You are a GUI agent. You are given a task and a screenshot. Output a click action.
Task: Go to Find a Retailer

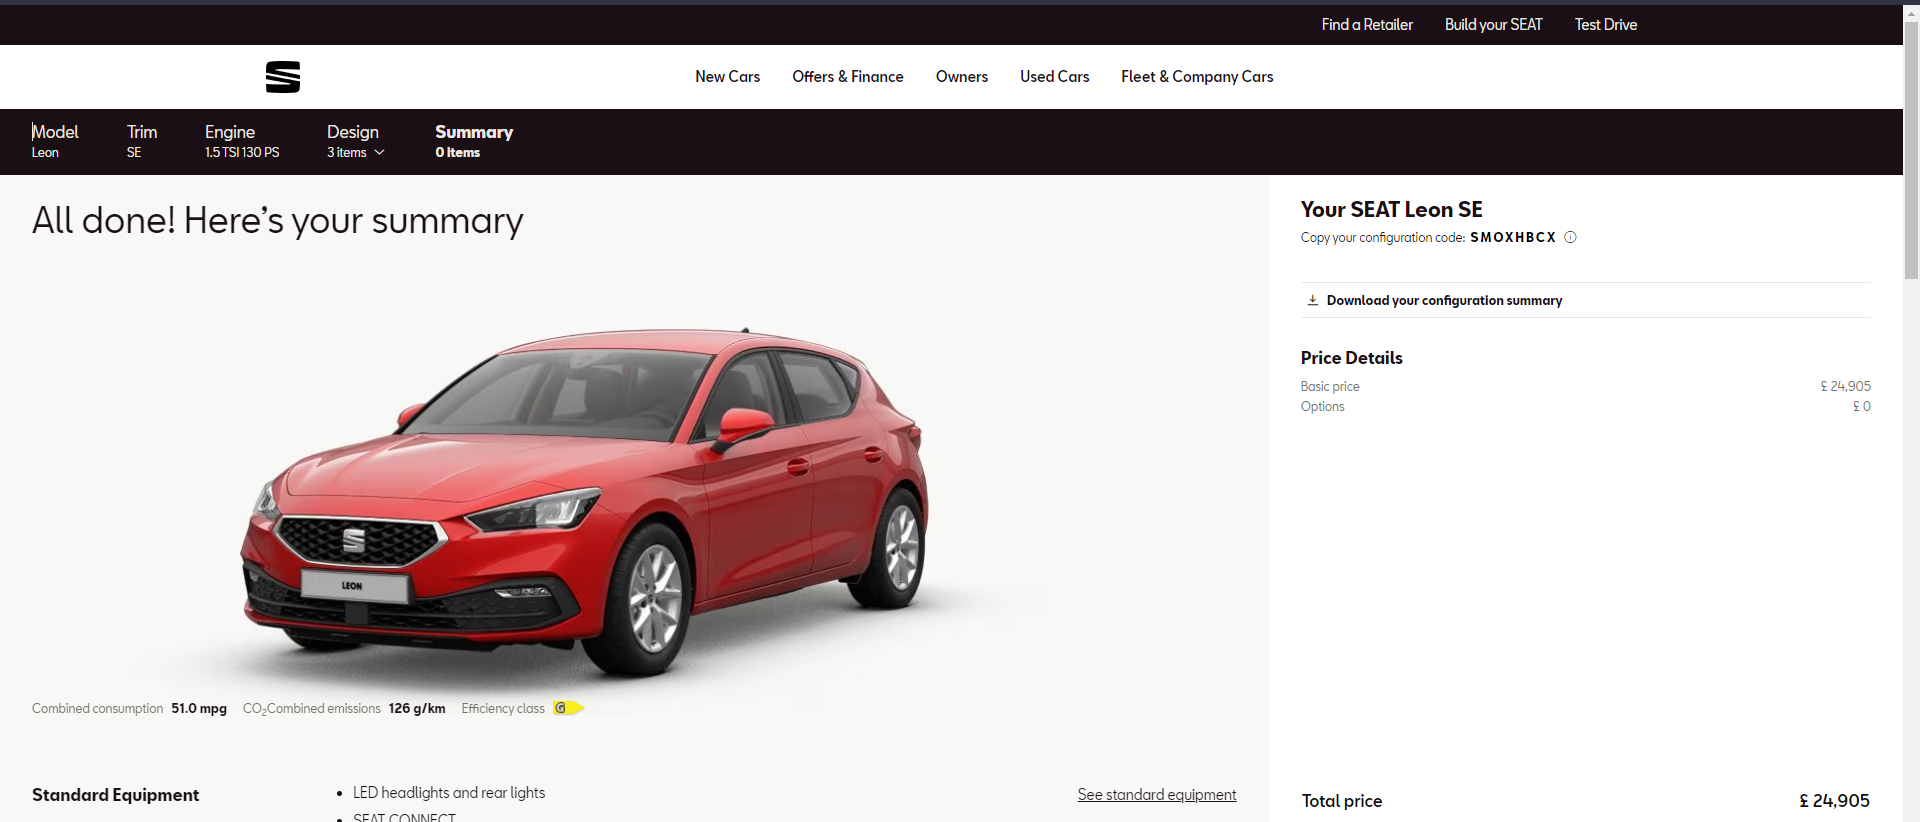1367,25
